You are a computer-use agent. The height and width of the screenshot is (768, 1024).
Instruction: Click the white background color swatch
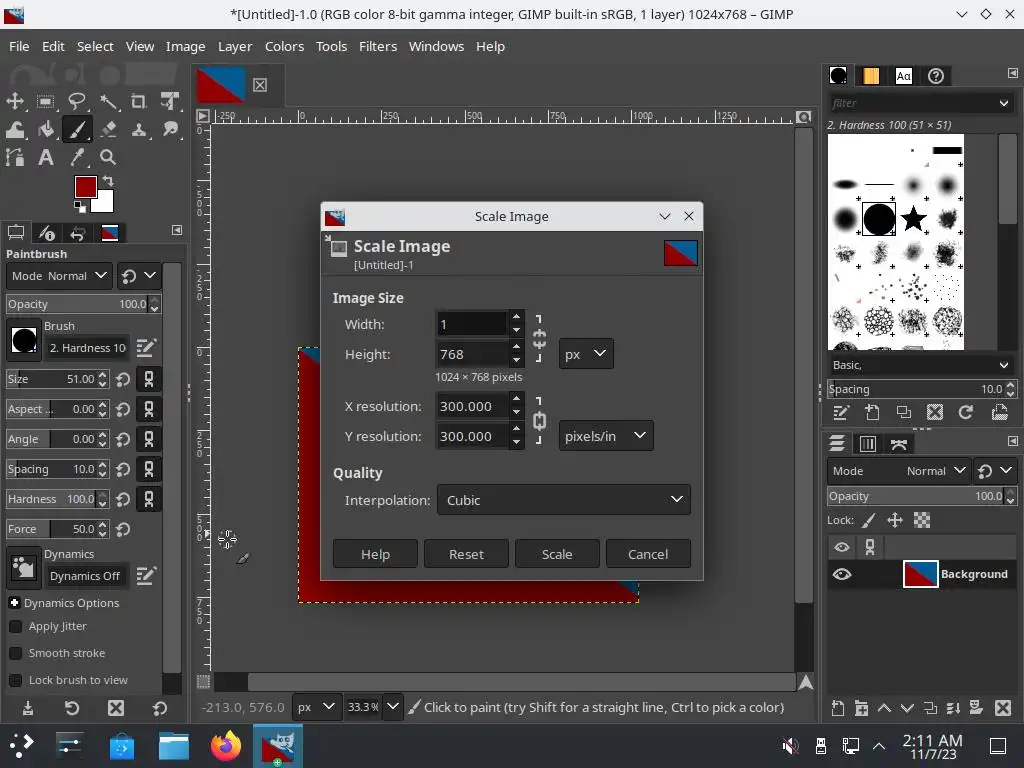coord(105,202)
